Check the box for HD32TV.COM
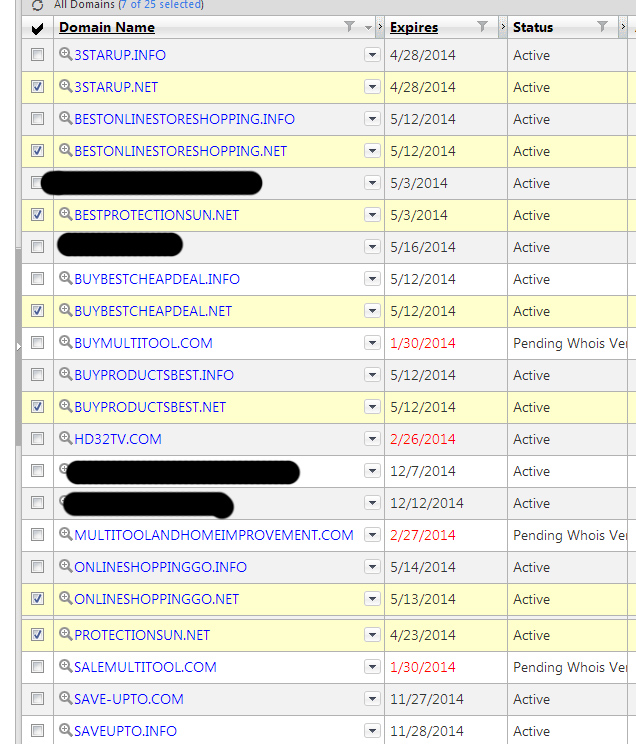Image resolution: width=636 pixels, height=744 pixels. click(x=37, y=439)
